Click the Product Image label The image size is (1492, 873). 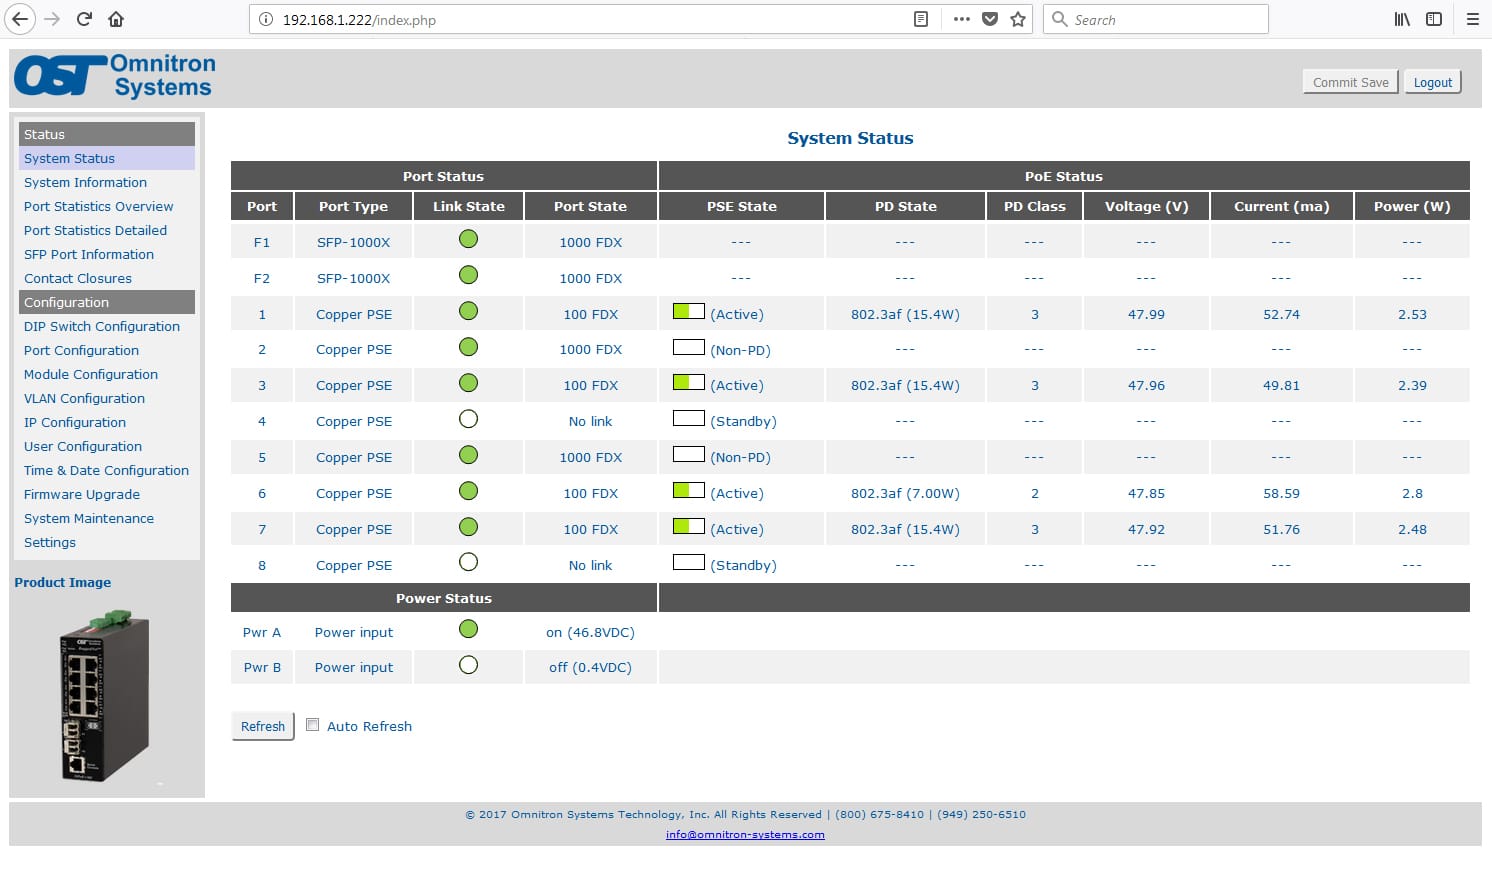[x=62, y=582]
